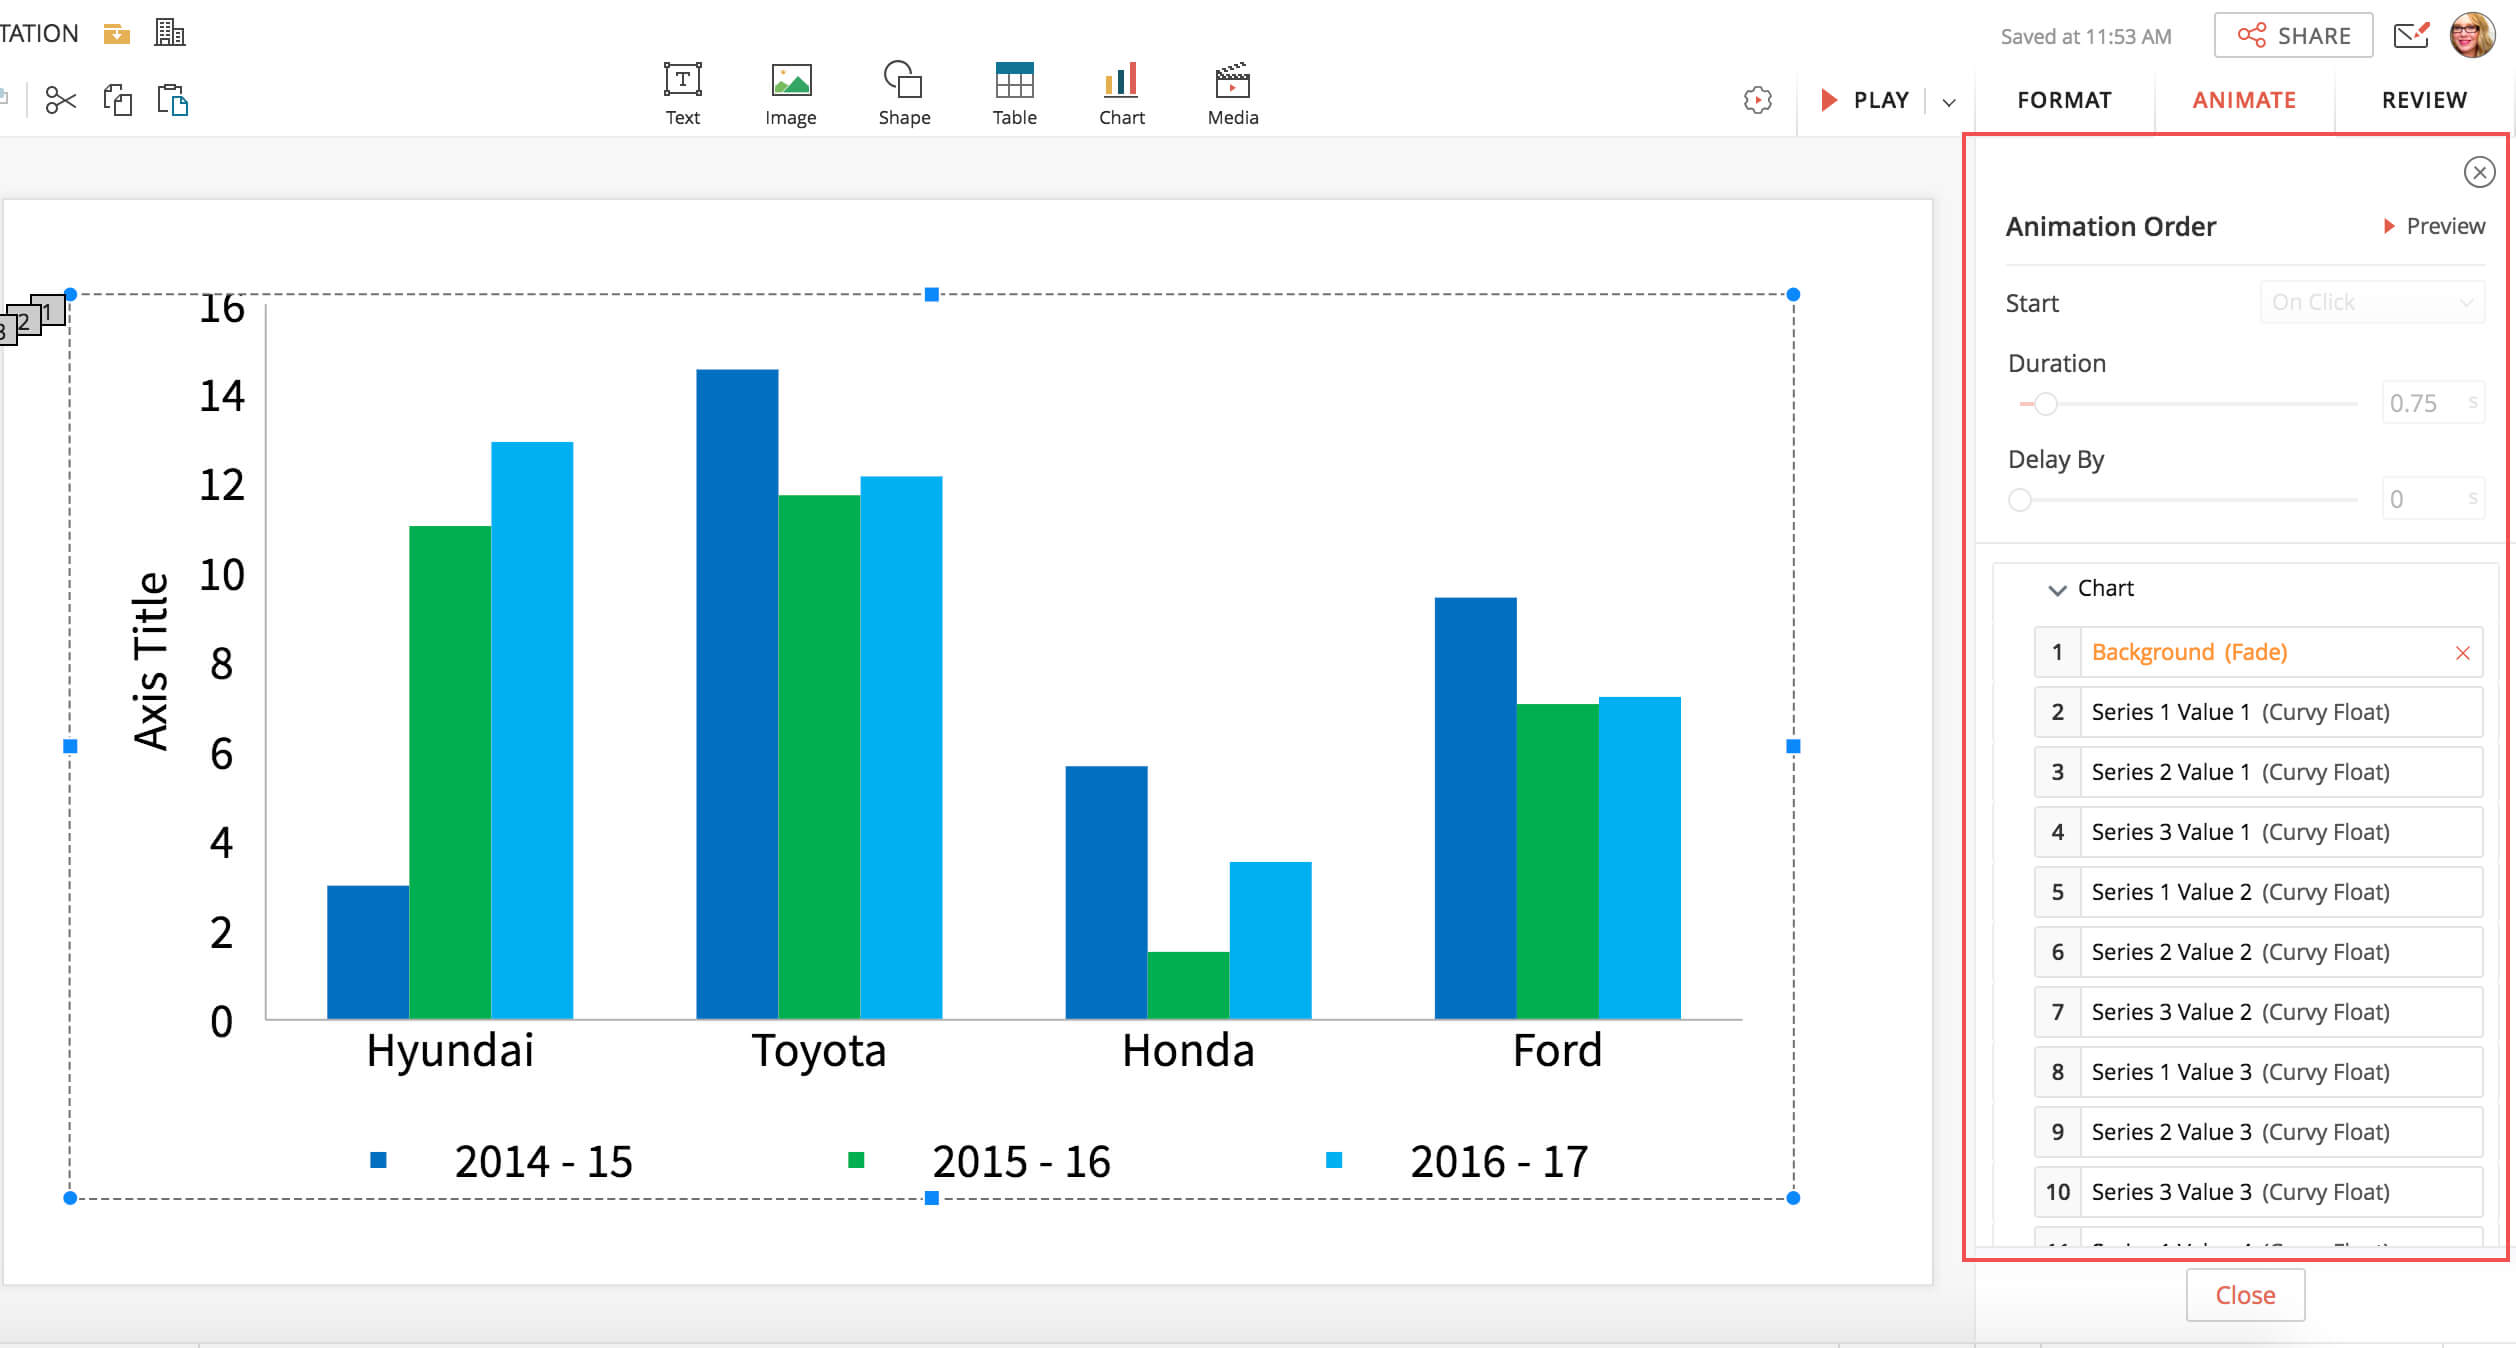Insert a Text box
This screenshot has height=1348, width=2516.
683,94
